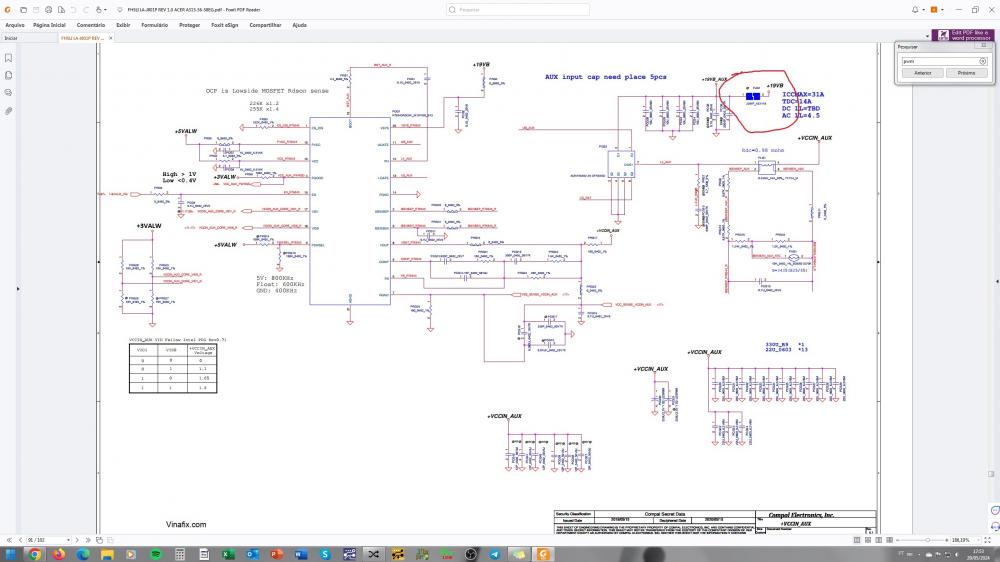Expand the left navigation panel arrow
The width and height of the screenshot is (1000, 562).
pos(18,289)
